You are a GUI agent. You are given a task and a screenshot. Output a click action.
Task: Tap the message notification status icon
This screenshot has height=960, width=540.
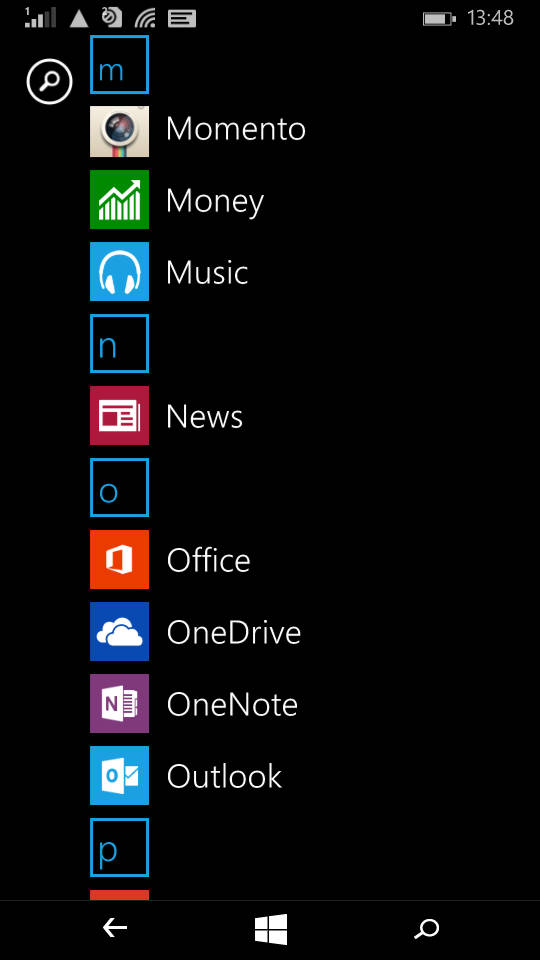(182, 19)
